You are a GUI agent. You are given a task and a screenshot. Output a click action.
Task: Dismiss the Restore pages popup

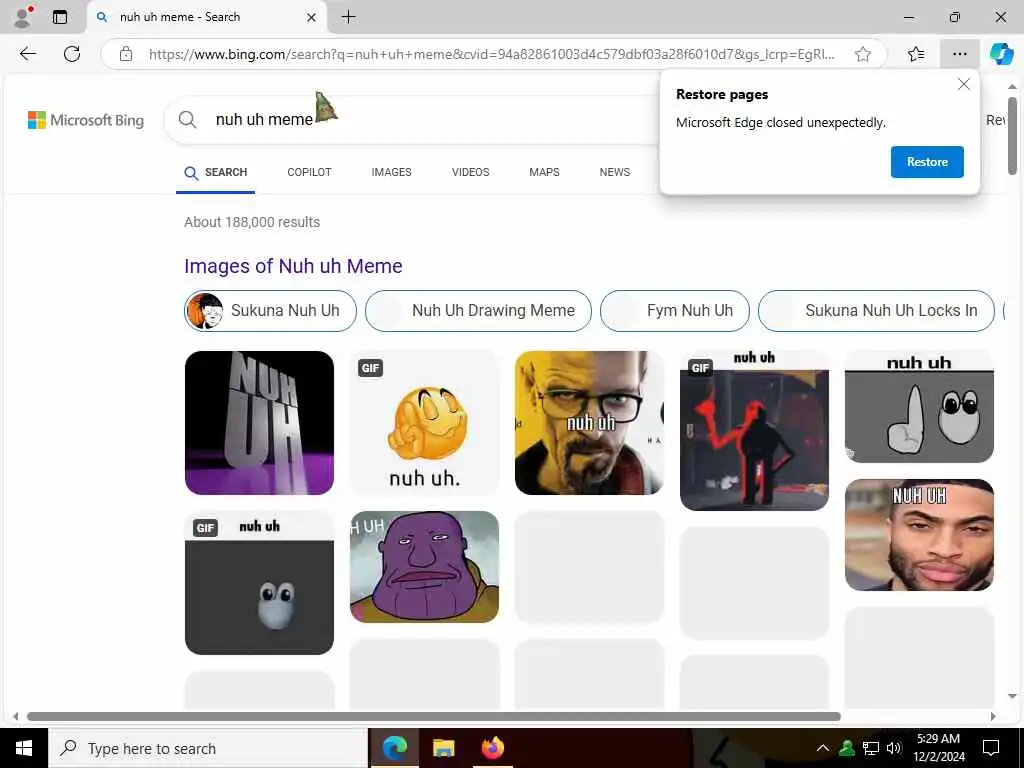pos(963,84)
